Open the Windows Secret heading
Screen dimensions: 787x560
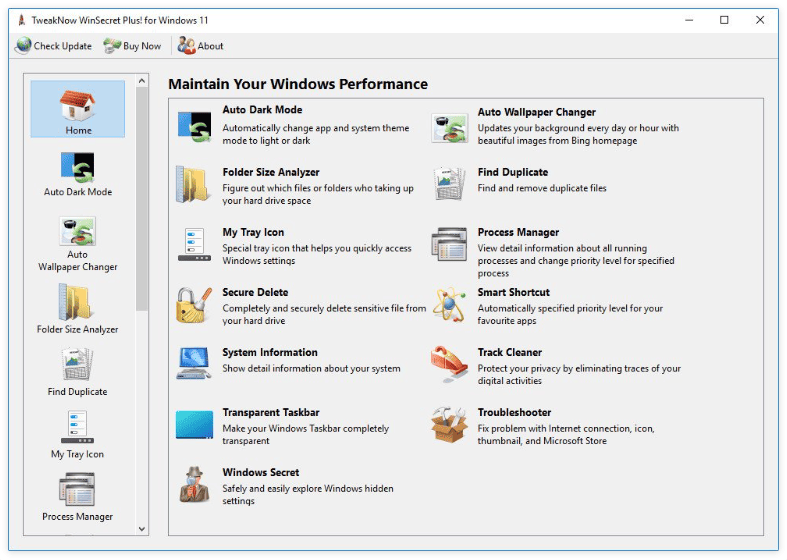click(x=261, y=472)
